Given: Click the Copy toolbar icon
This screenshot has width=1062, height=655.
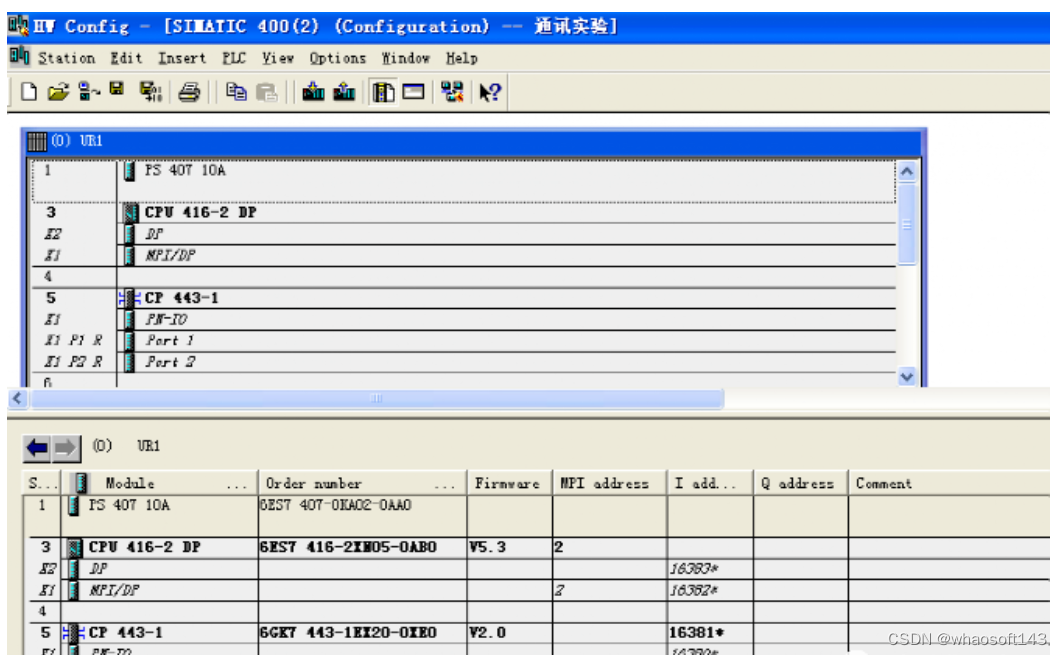Looking at the screenshot, I should [x=236, y=91].
